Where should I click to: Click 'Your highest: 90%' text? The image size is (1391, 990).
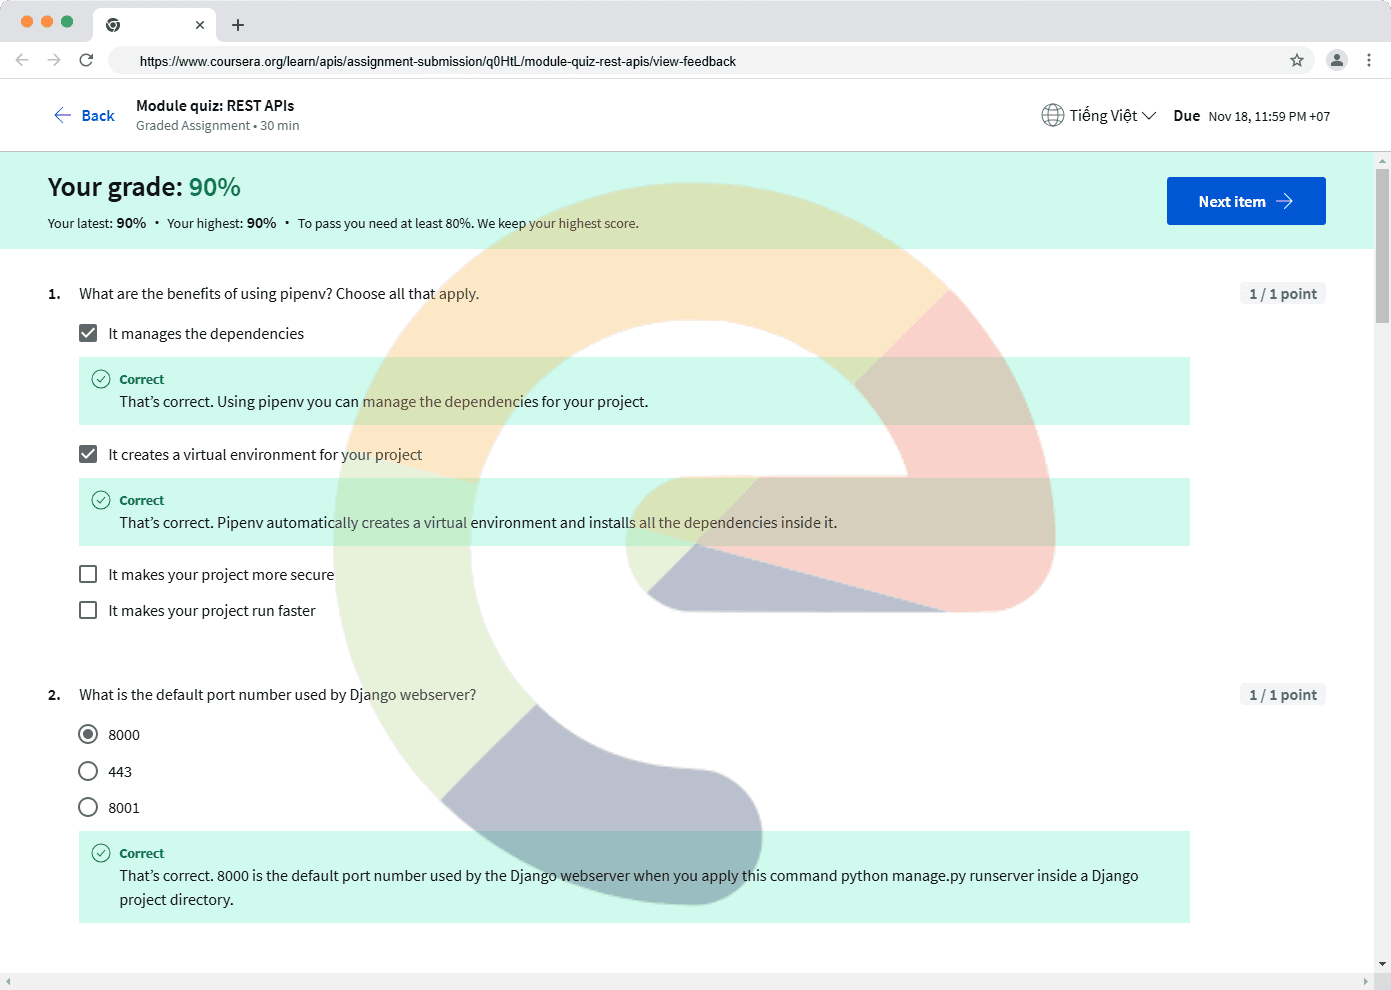pyautogui.click(x=222, y=223)
